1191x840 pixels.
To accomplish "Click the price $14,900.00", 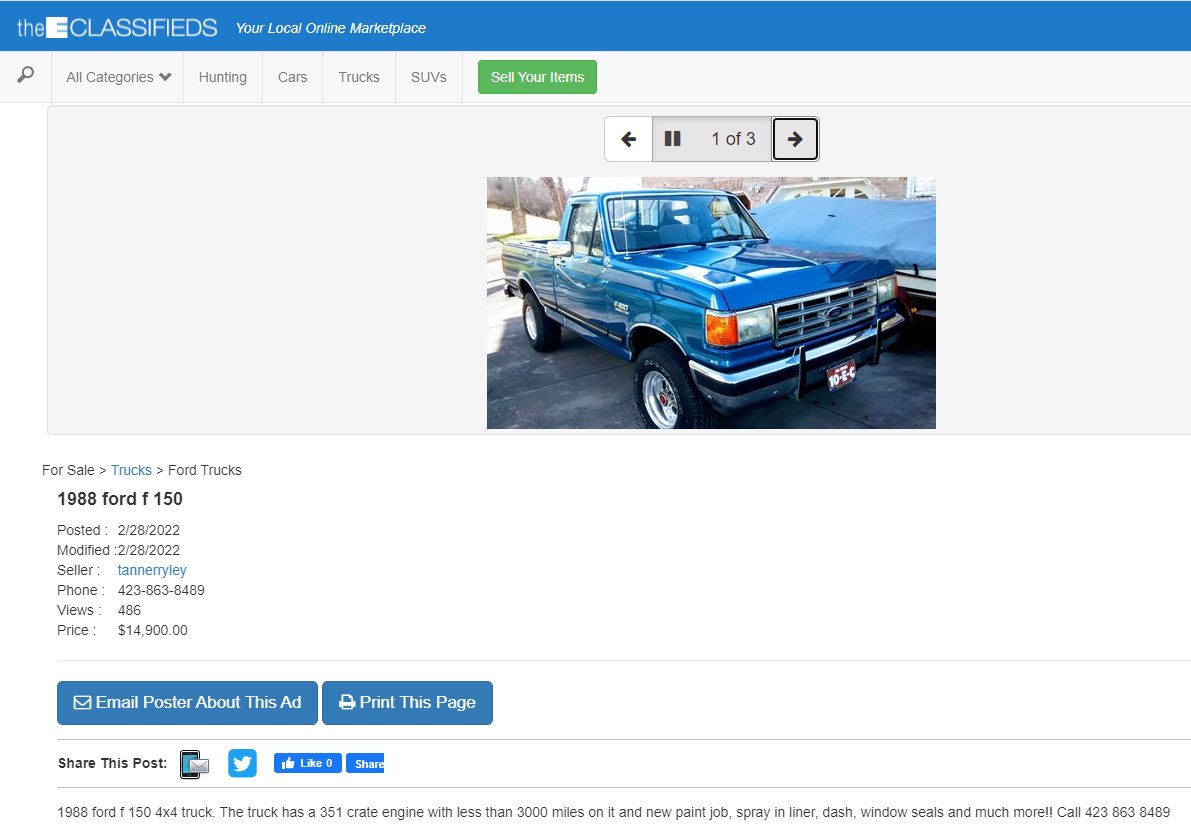I will 153,630.
